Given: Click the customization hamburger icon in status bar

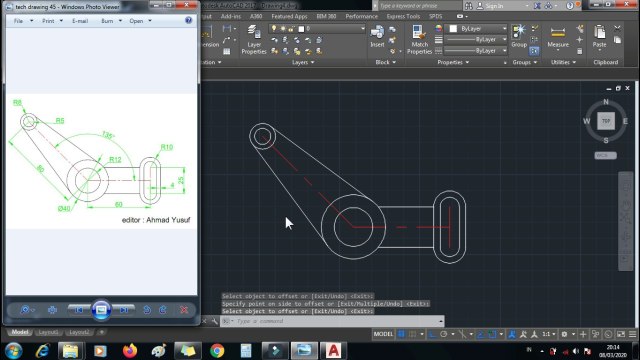Looking at the screenshot, I should click(633, 334).
